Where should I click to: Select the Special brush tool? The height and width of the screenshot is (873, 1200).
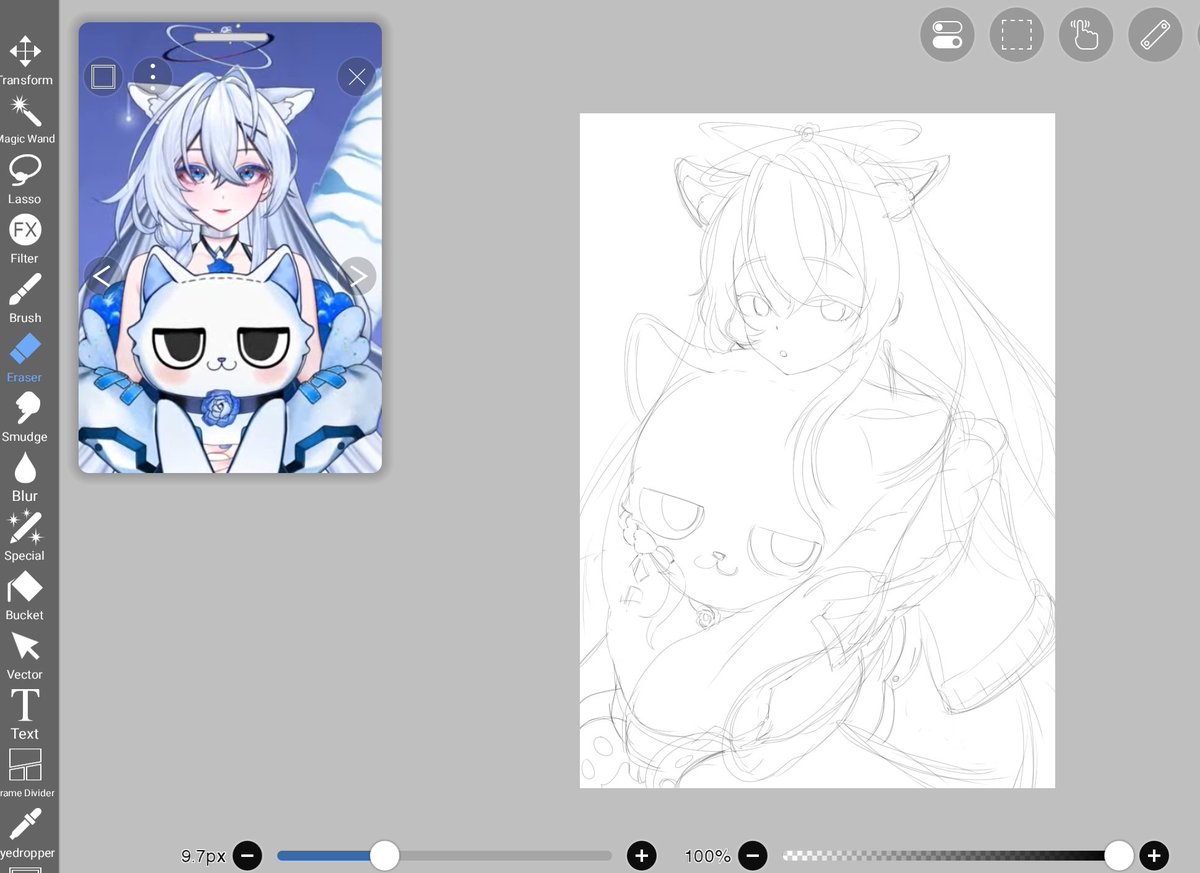tap(25, 536)
